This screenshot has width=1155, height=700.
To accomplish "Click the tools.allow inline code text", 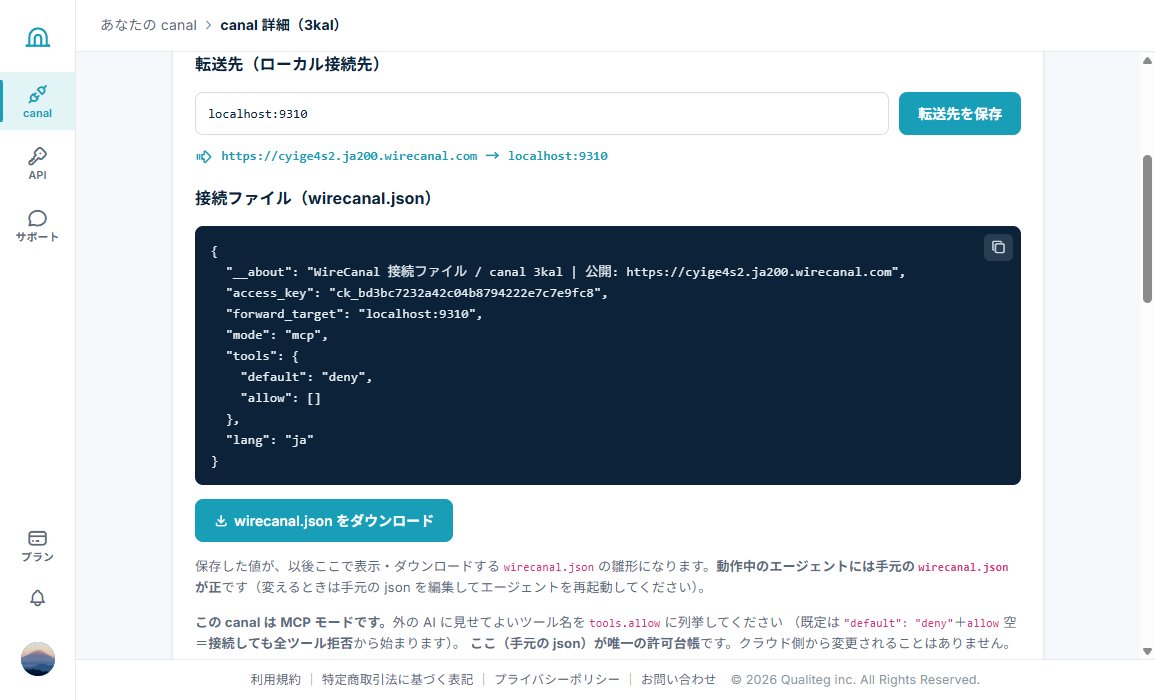I will click(x=625, y=623).
